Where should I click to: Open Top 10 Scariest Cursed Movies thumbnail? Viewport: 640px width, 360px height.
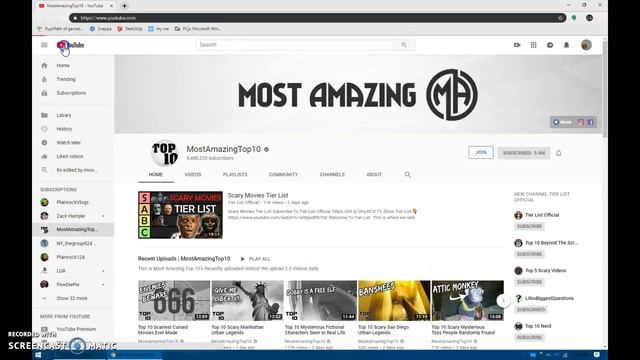point(174,300)
